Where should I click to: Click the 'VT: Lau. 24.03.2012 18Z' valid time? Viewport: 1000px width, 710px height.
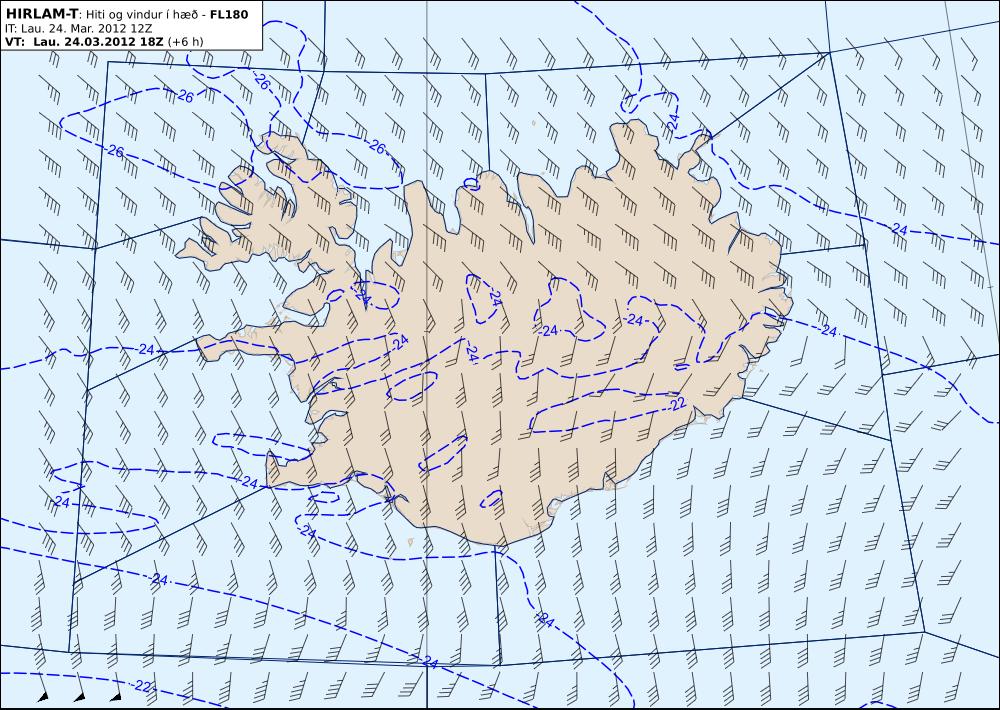84,41
